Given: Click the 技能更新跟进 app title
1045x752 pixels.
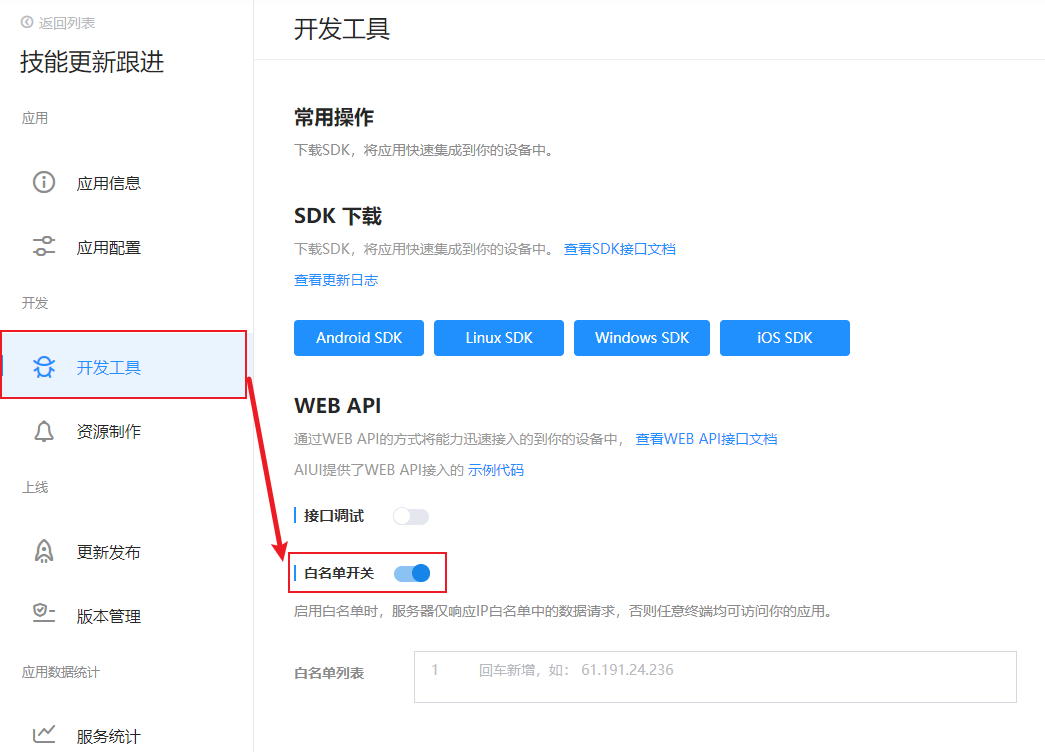Looking at the screenshot, I should point(92,62).
